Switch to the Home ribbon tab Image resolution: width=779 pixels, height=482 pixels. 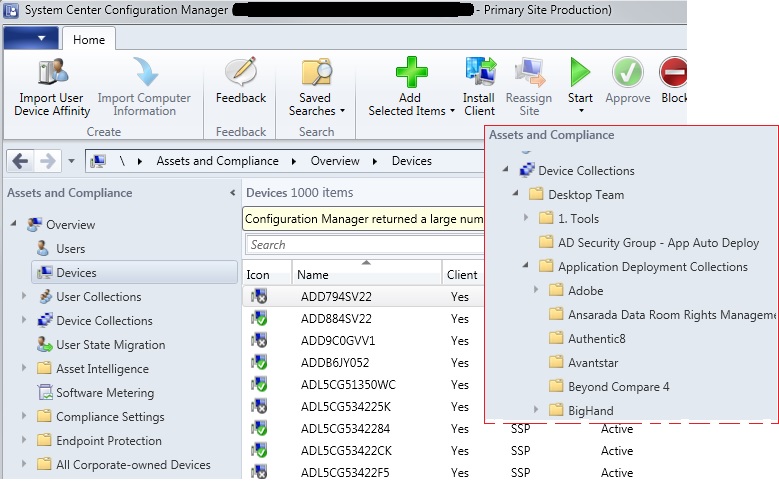pyautogui.click(x=89, y=39)
